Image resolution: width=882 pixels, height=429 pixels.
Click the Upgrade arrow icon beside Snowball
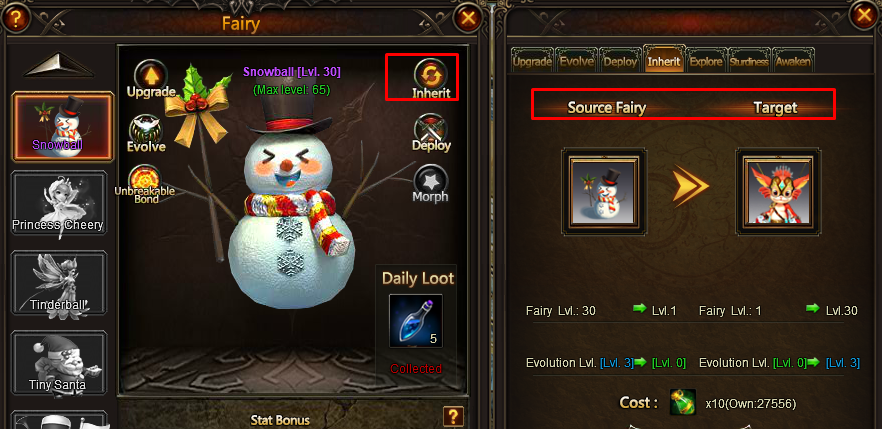pos(150,75)
